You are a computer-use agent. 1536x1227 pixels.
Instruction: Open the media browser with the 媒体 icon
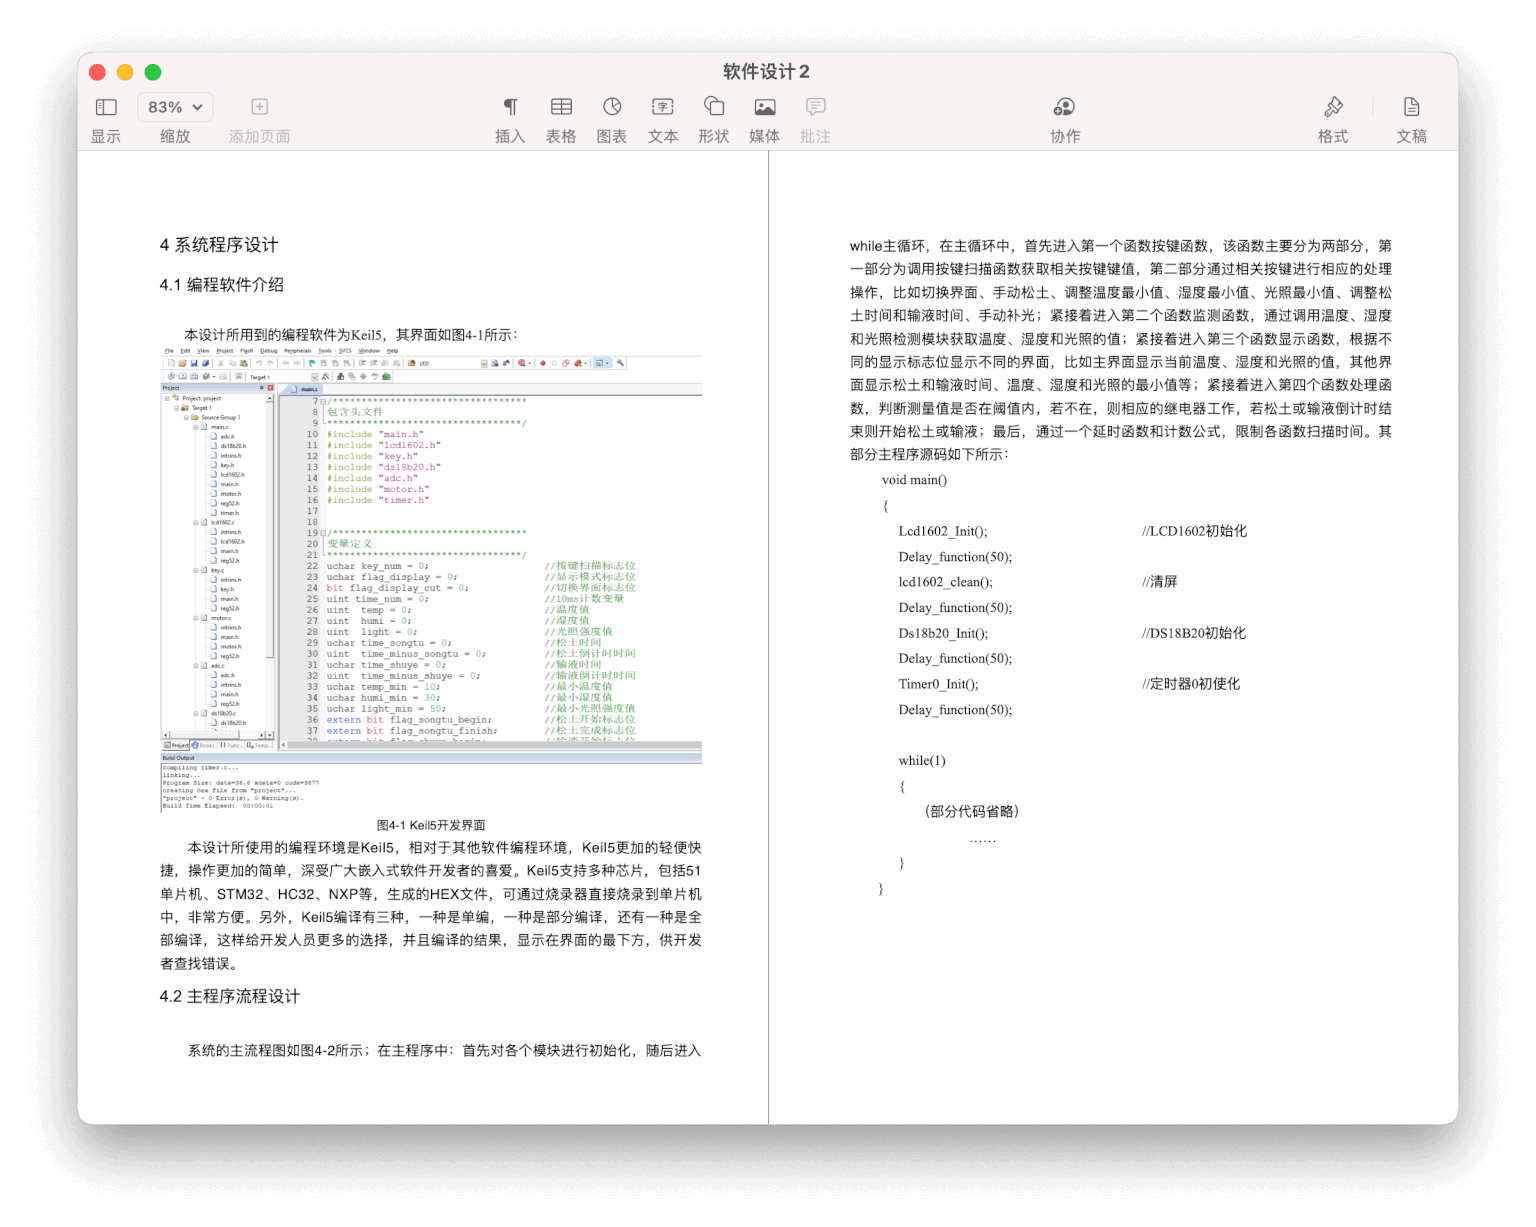tap(764, 107)
